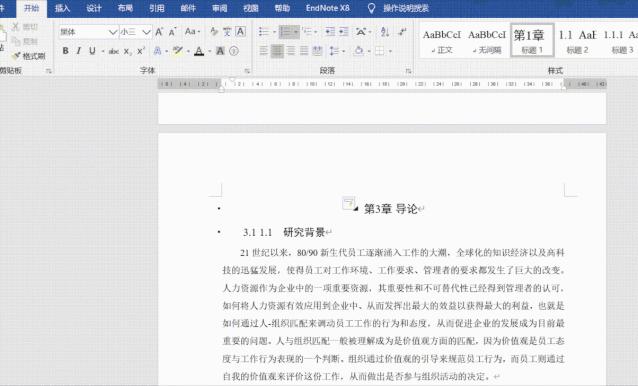Toggle bold formatting
The image size is (638, 386).
click(65, 51)
